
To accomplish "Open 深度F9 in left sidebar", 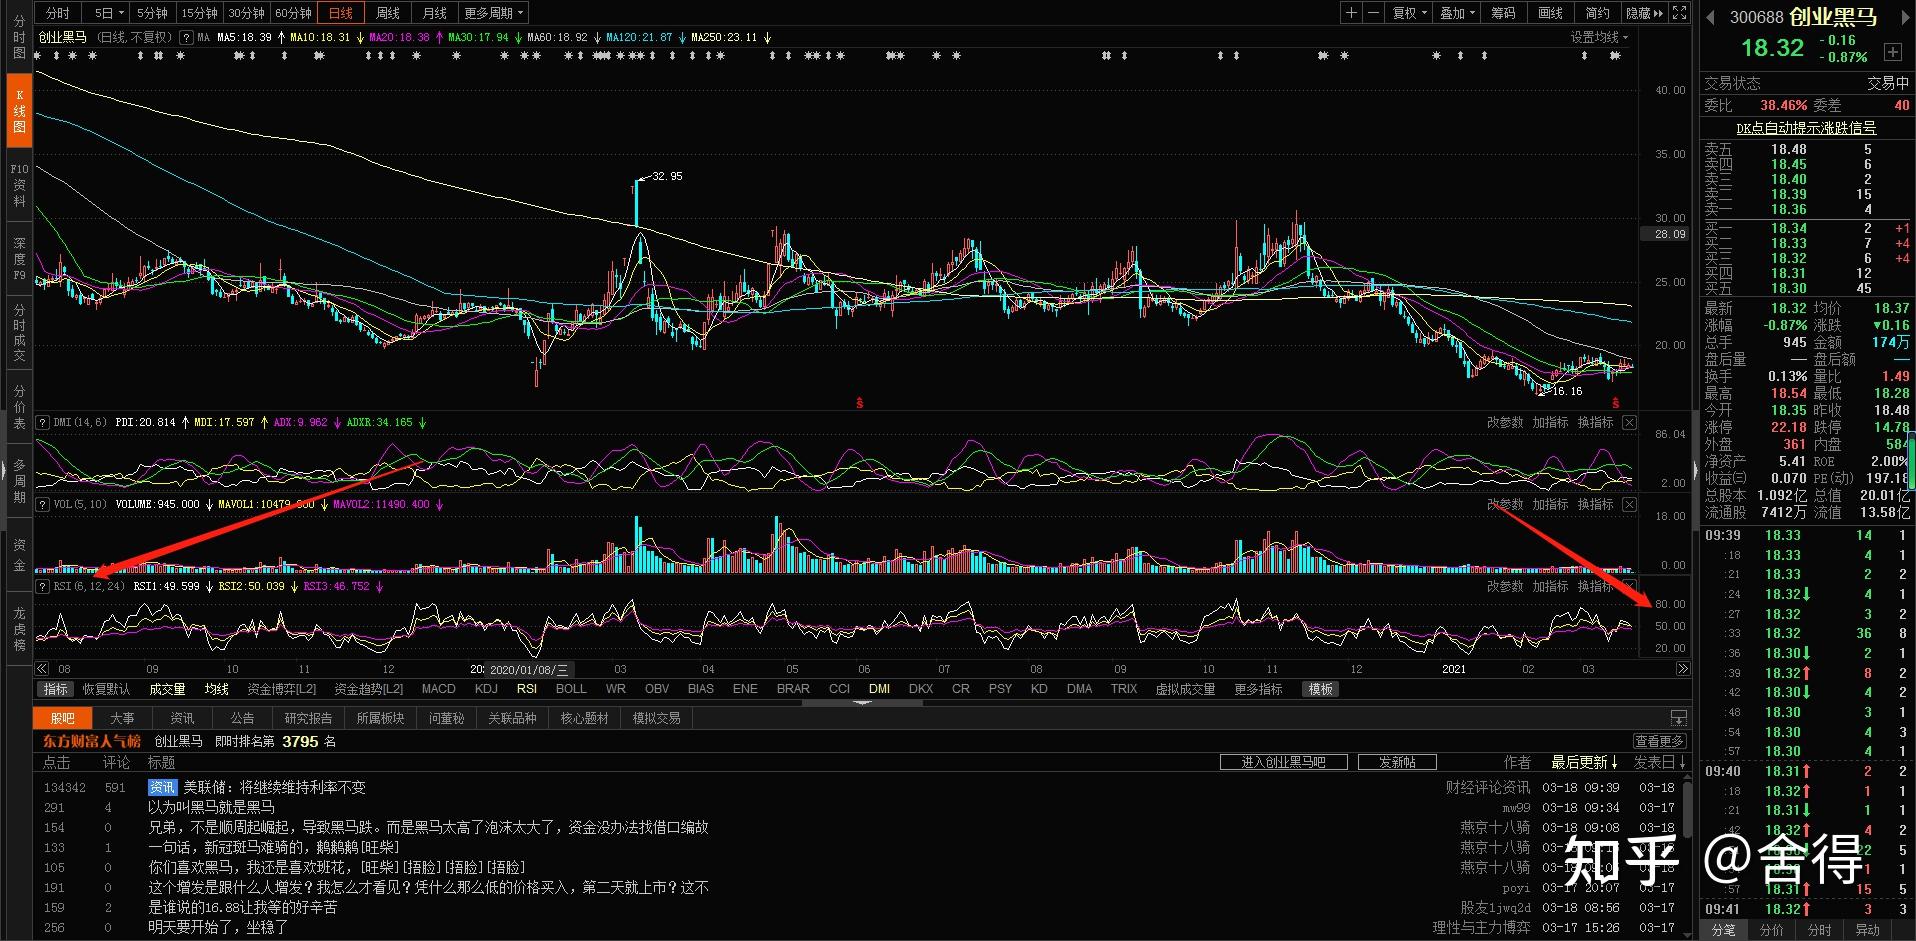I will (19, 259).
